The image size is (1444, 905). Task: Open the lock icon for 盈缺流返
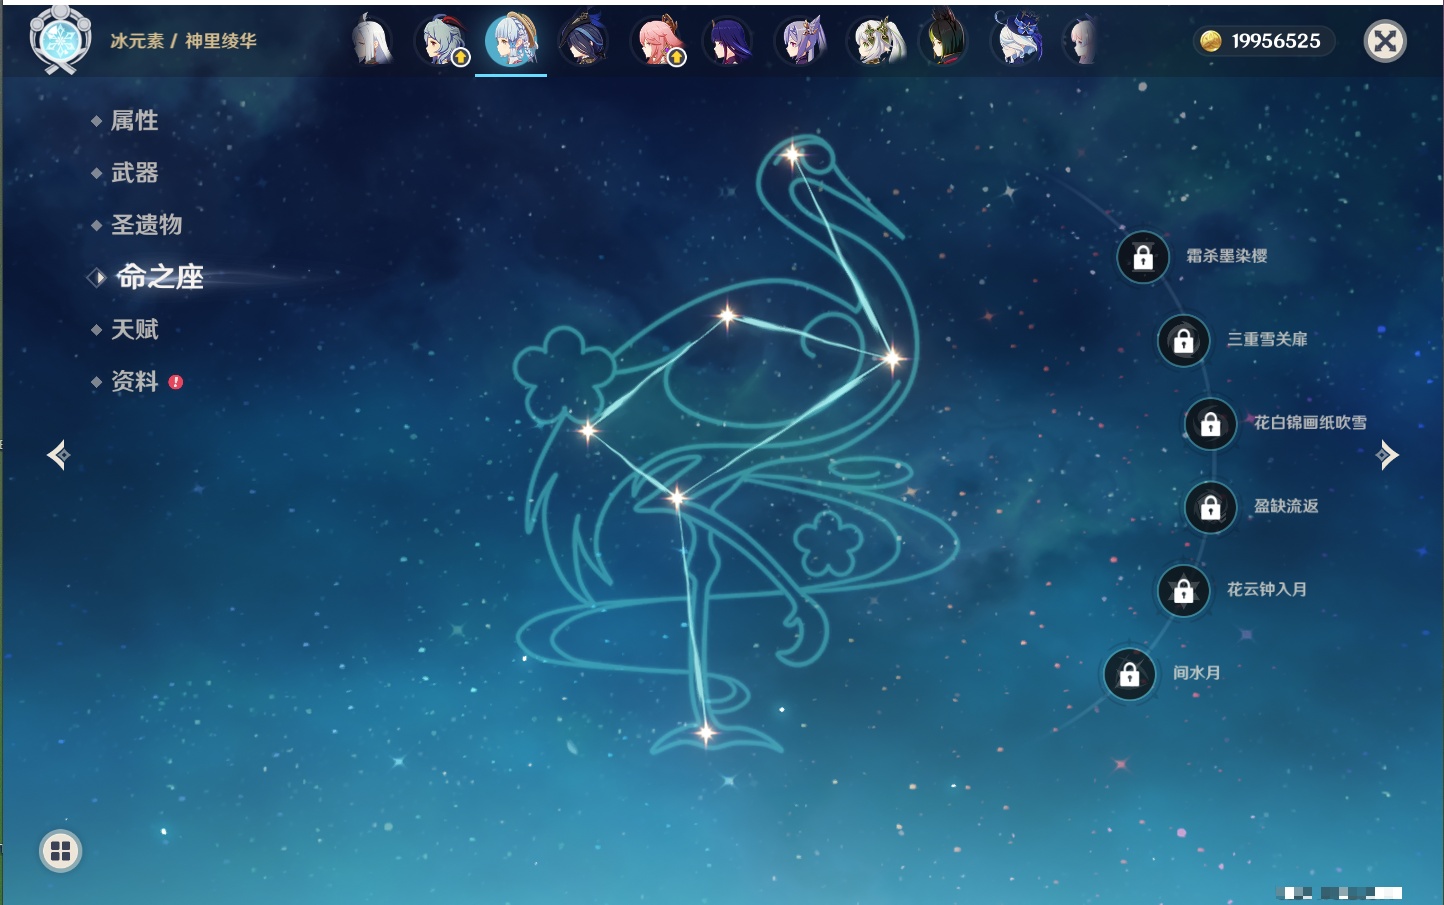(1210, 507)
